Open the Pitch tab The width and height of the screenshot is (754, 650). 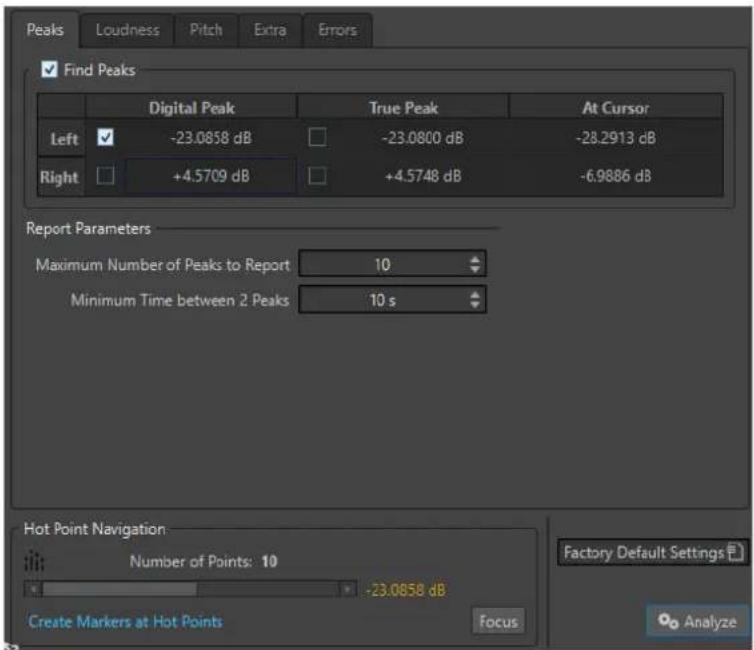(x=206, y=30)
